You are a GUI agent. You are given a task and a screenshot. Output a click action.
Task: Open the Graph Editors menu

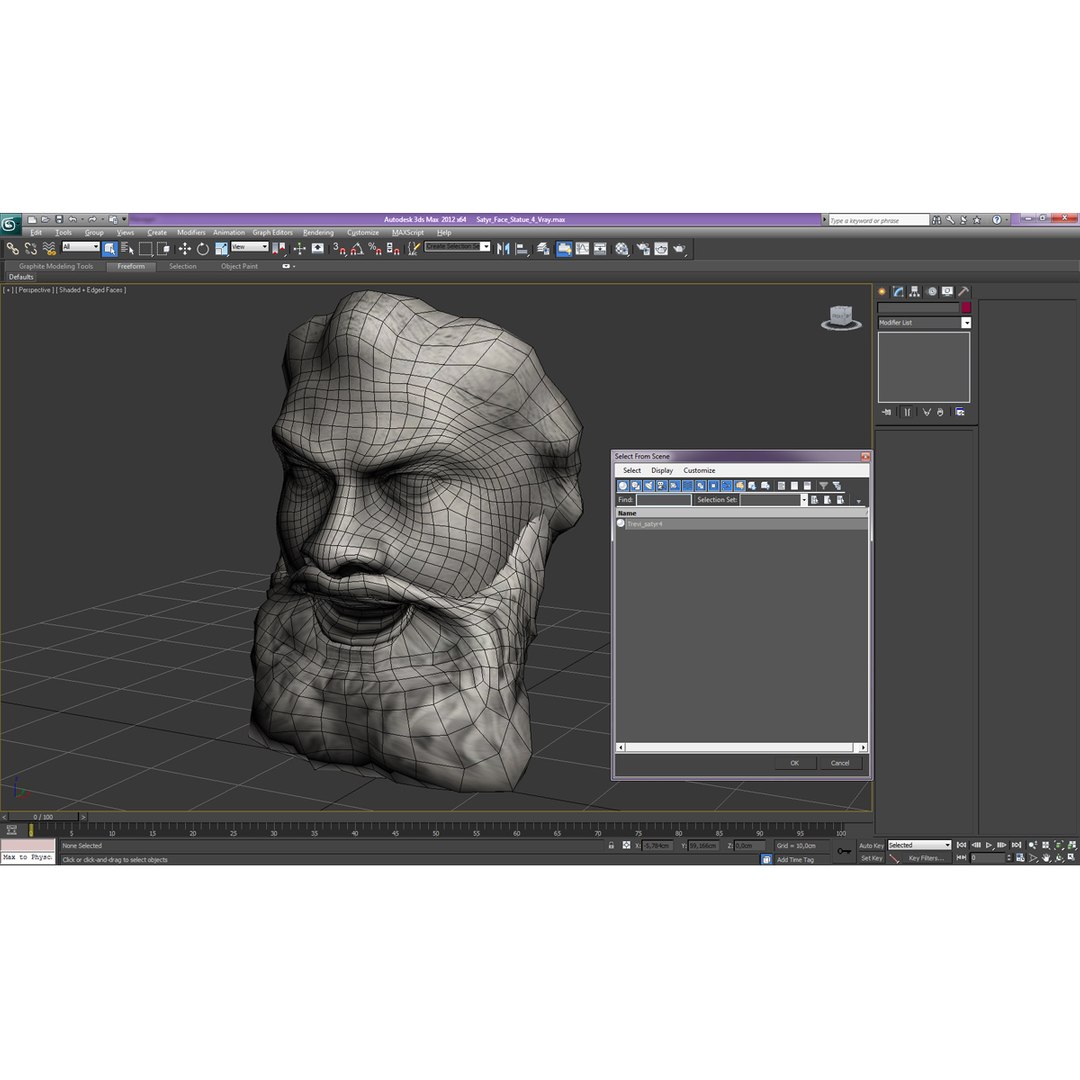pyautogui.click(x=272, y=233)
